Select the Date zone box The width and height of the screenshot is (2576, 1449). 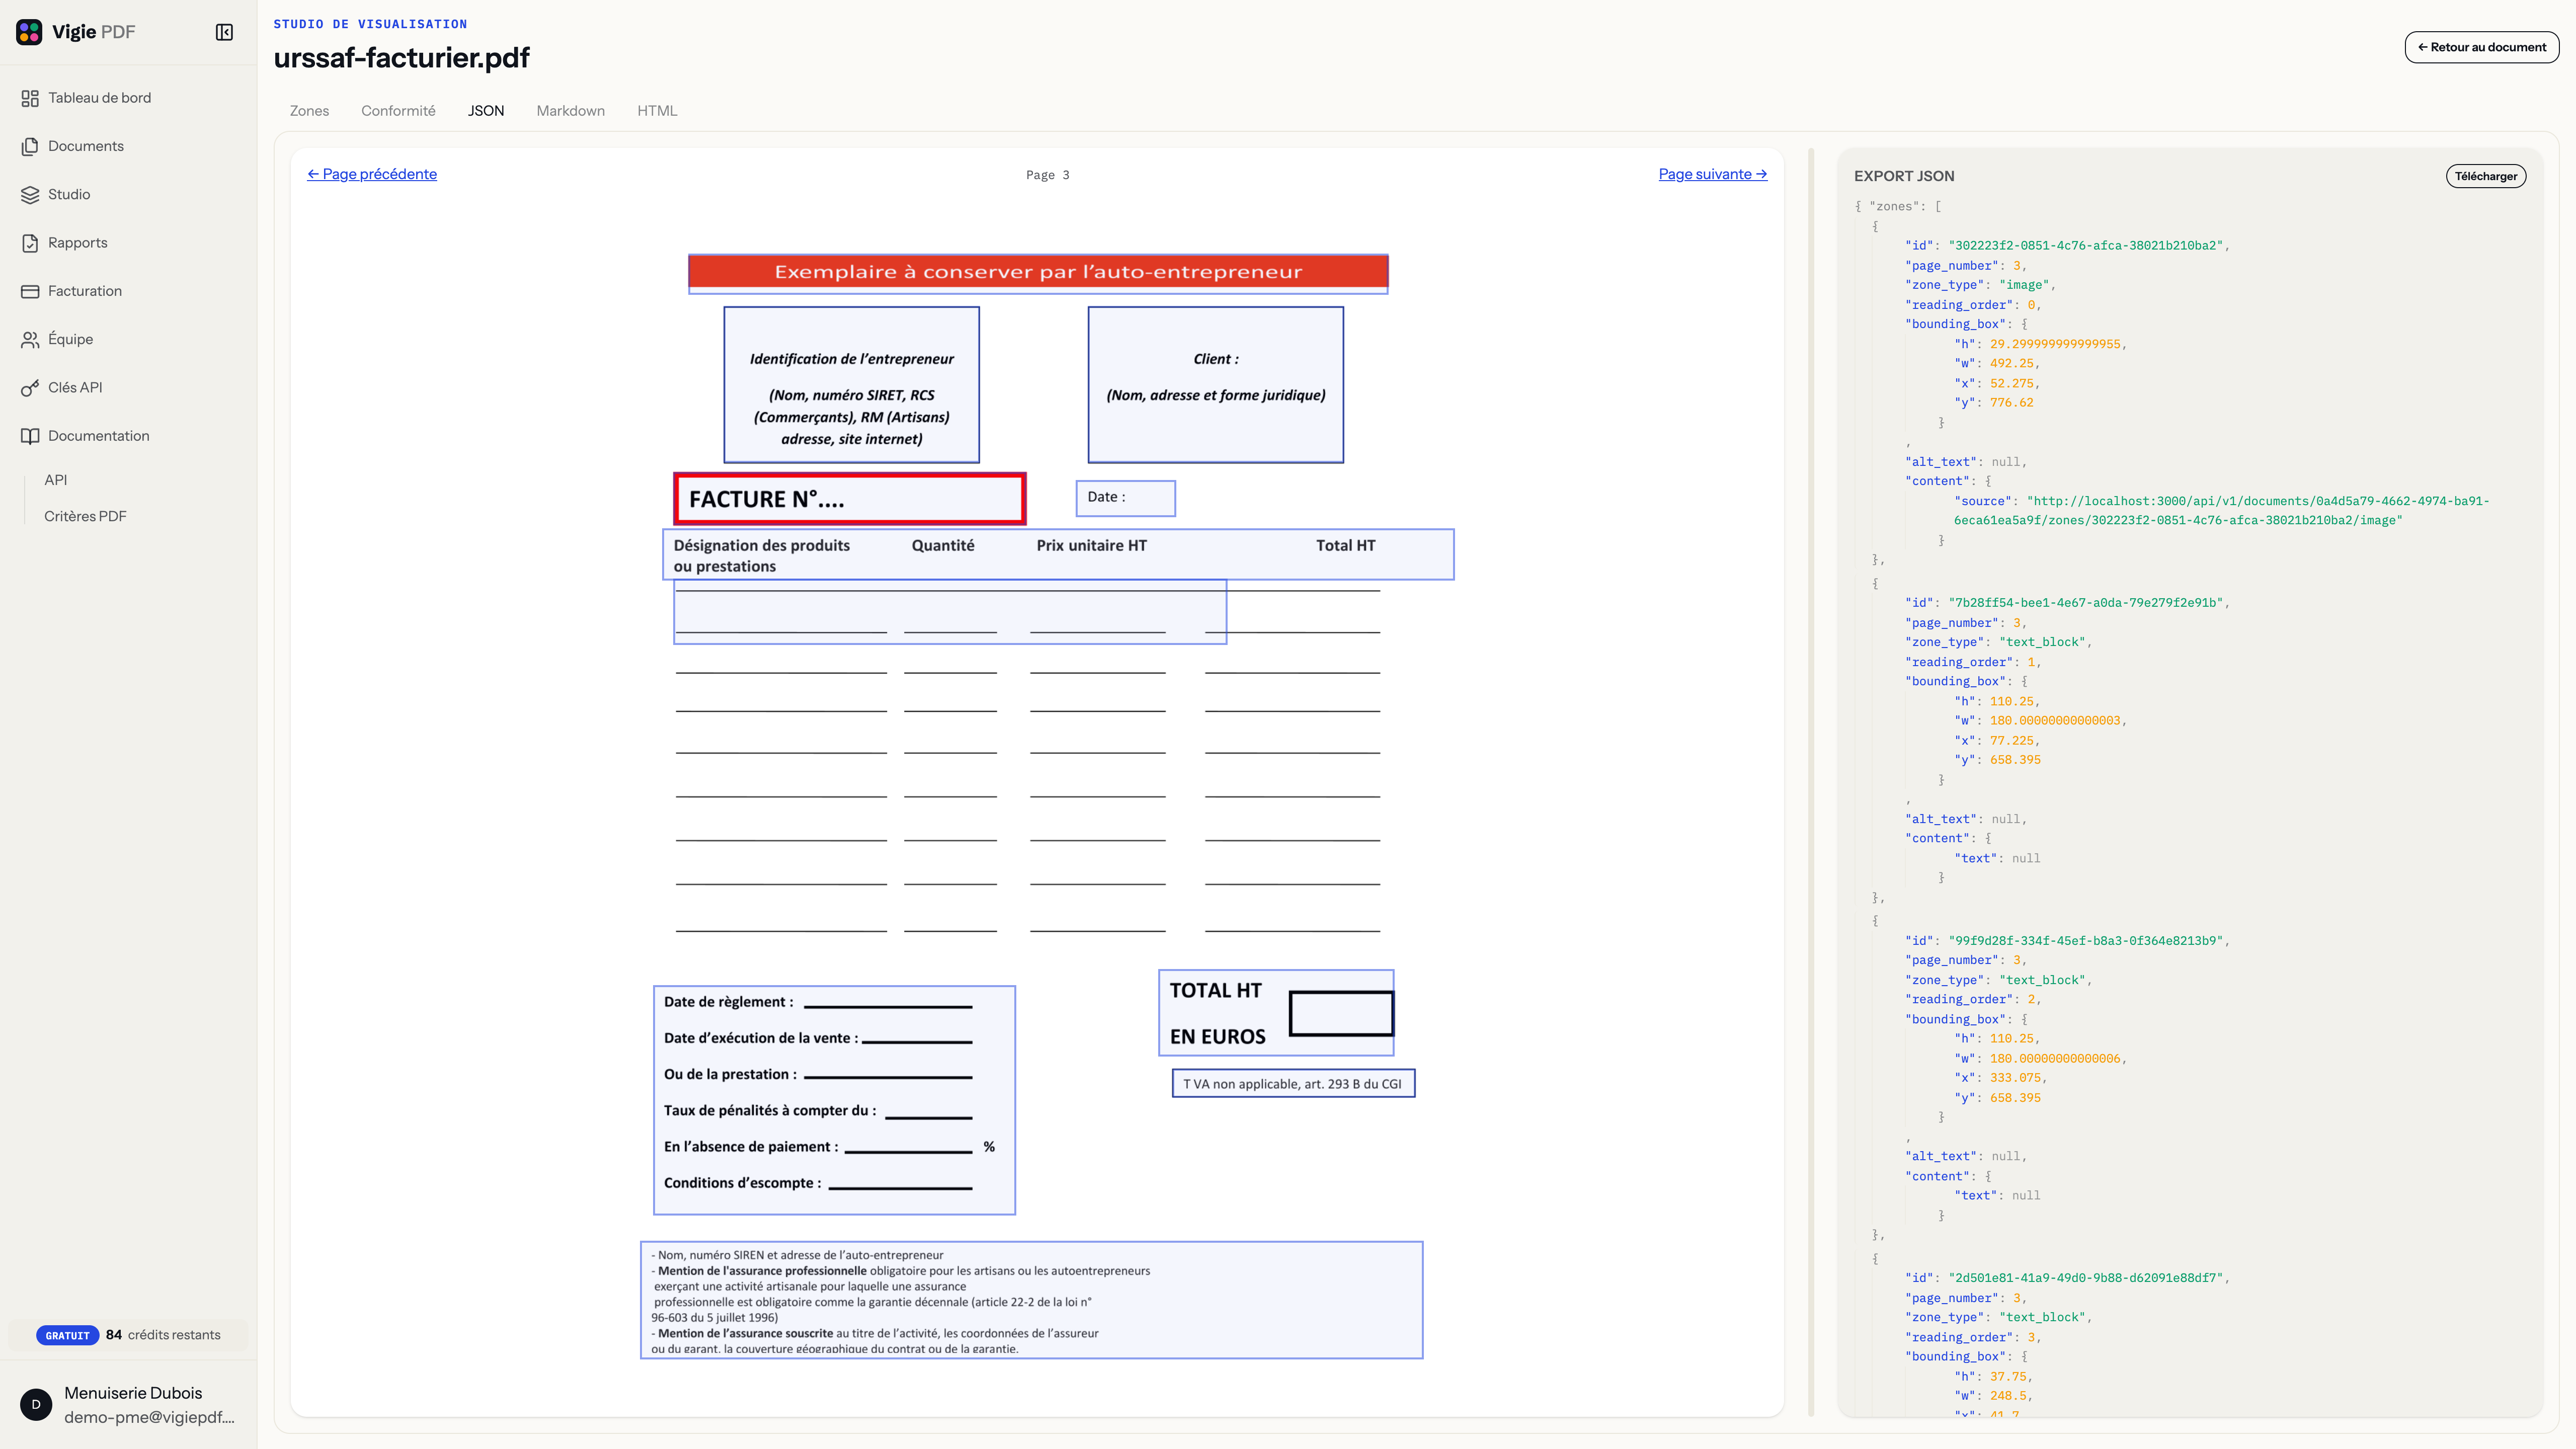pos(1125,498)
